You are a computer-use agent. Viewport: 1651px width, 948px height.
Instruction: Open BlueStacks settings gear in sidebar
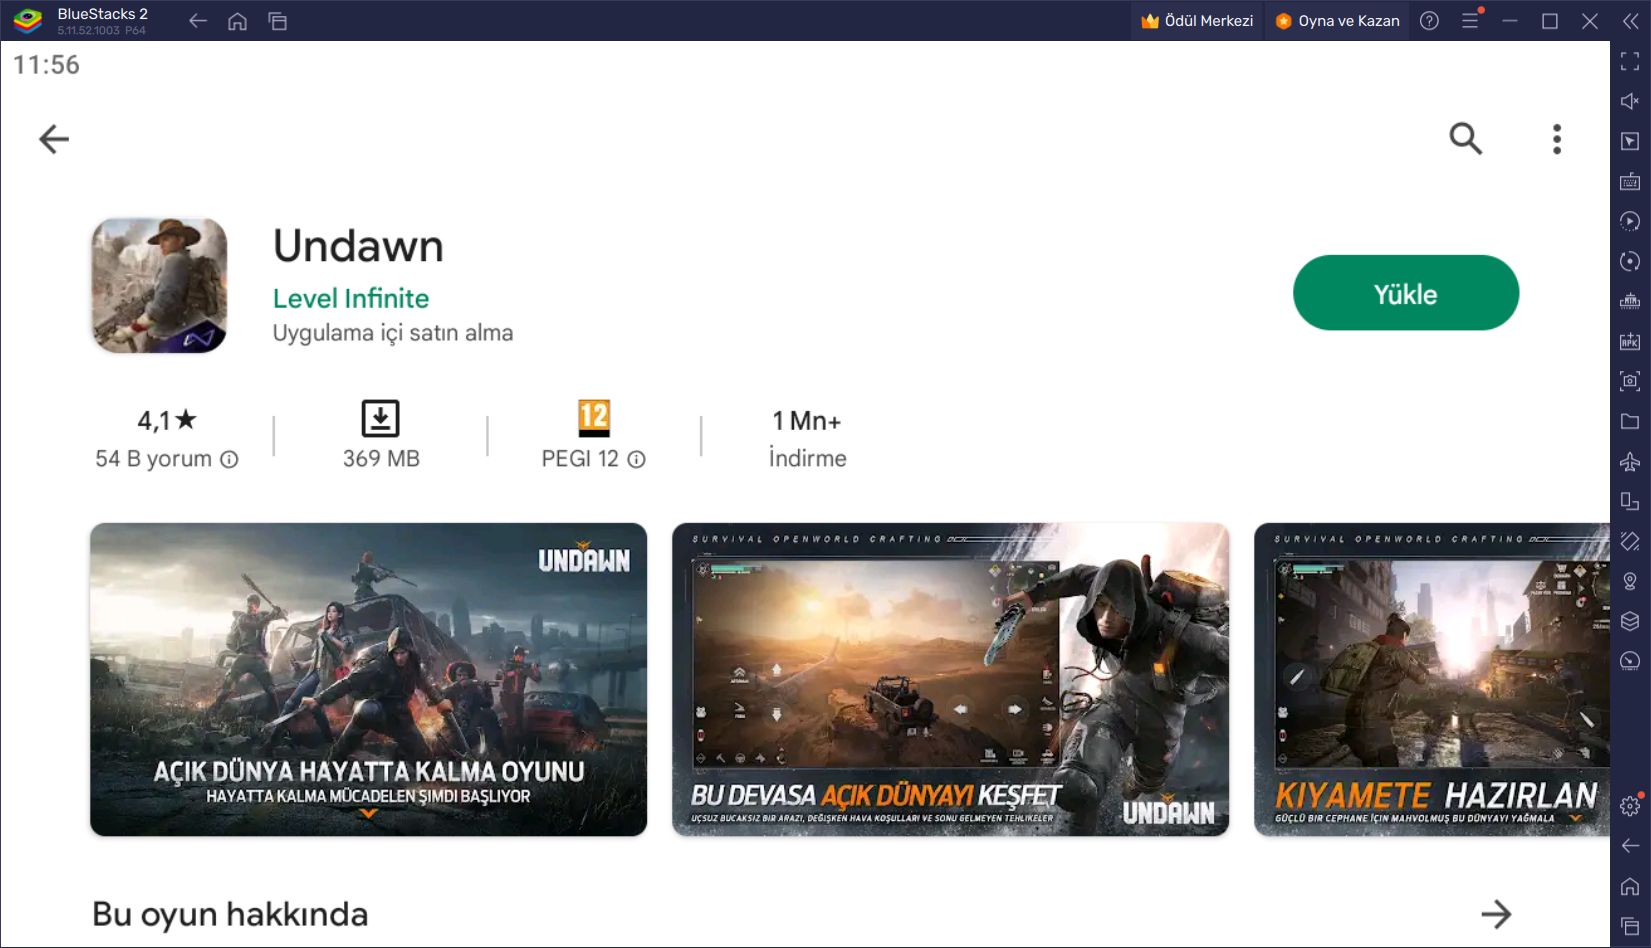tap(1630, 806)
